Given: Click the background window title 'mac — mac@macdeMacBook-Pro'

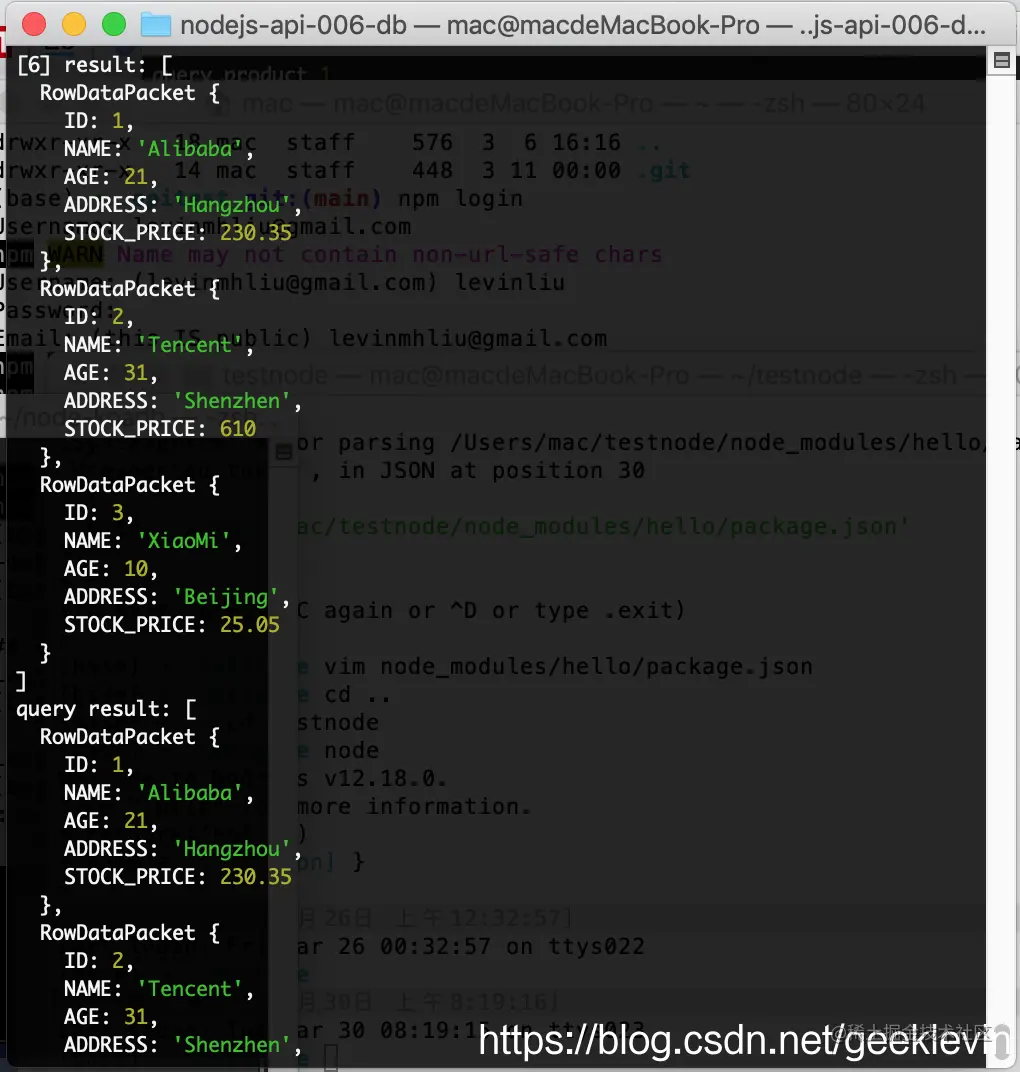Looking at the screenshot, I should click(x=448, y=104).
